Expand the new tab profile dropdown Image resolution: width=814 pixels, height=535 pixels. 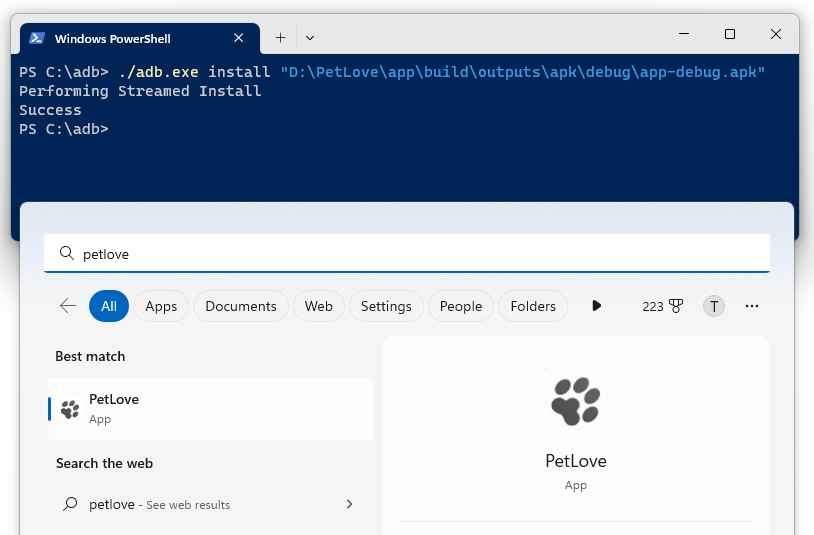click(310, 38)
